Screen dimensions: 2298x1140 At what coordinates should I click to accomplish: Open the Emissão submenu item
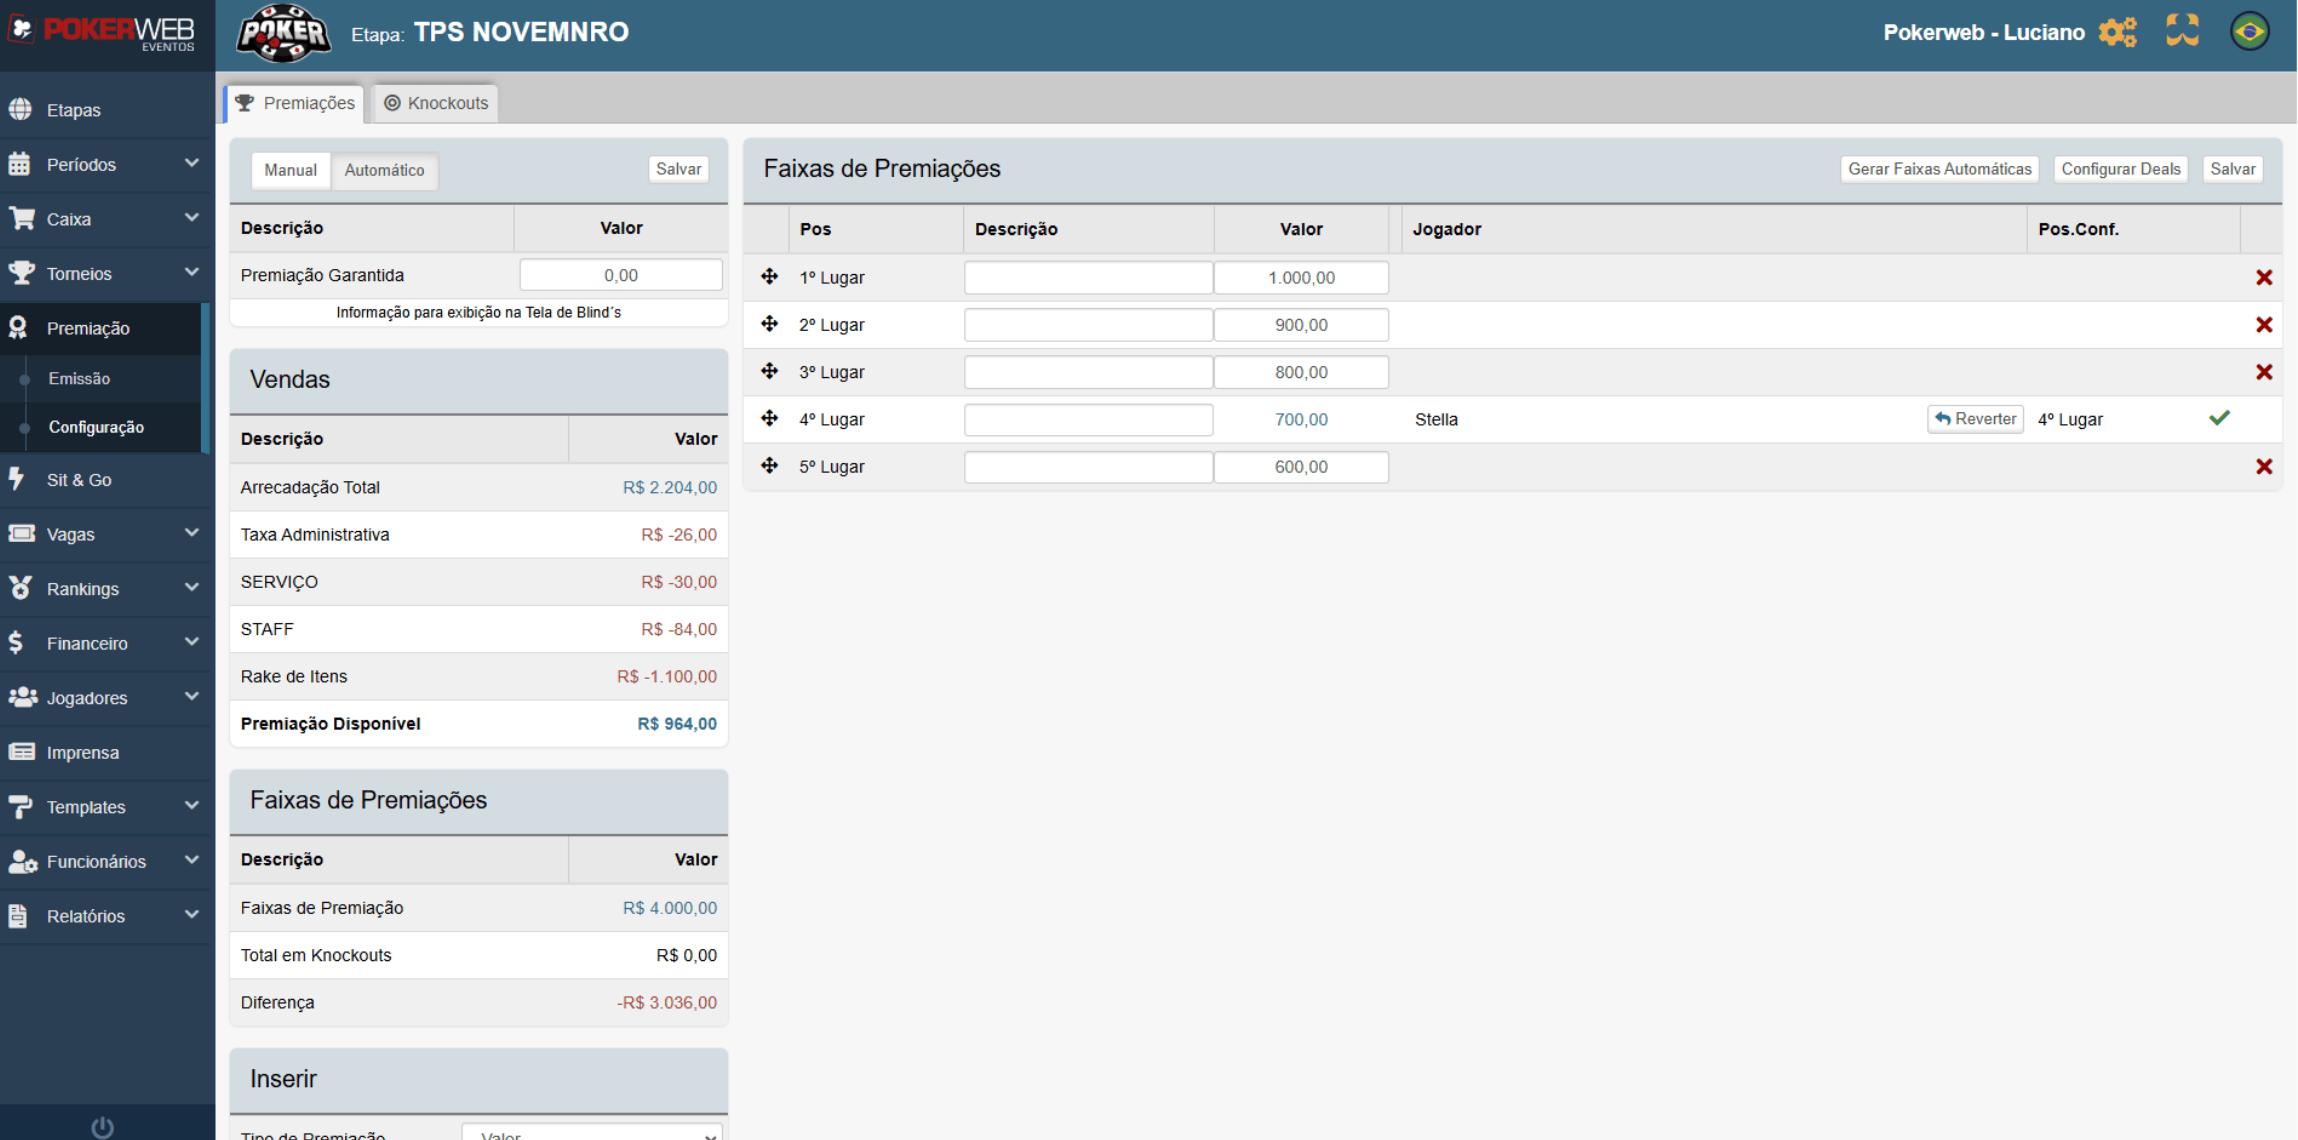click(x=79, y=379)
